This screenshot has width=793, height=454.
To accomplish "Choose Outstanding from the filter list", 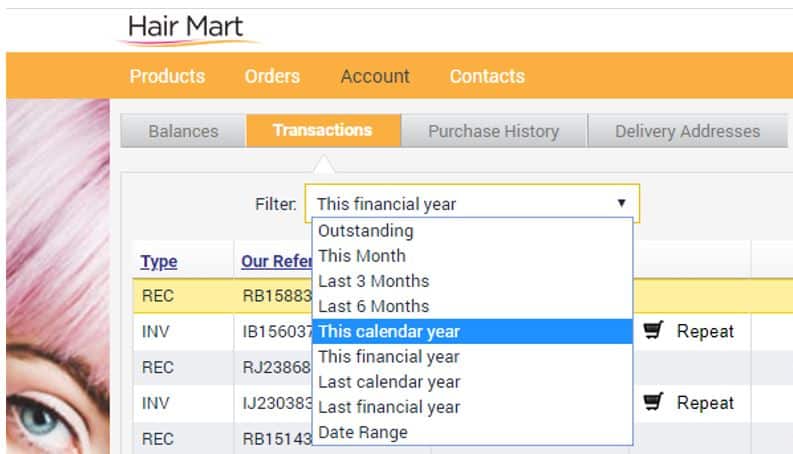I will point(365,230).
